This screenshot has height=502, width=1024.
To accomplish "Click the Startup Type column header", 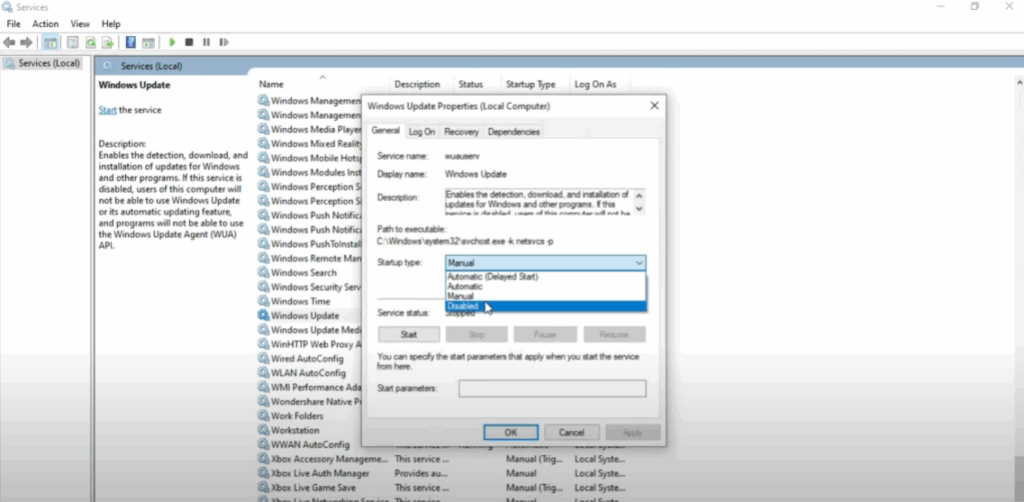I will pos(530,84).
